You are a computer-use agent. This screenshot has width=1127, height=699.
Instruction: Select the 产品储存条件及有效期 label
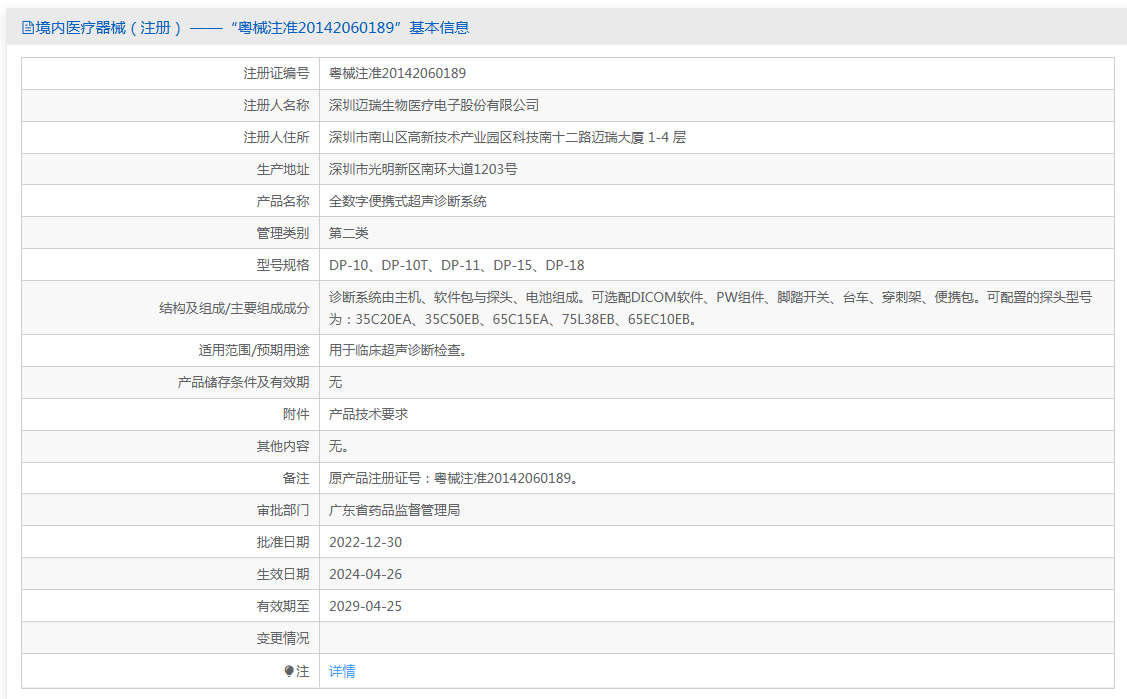click(x=244, y=382)
